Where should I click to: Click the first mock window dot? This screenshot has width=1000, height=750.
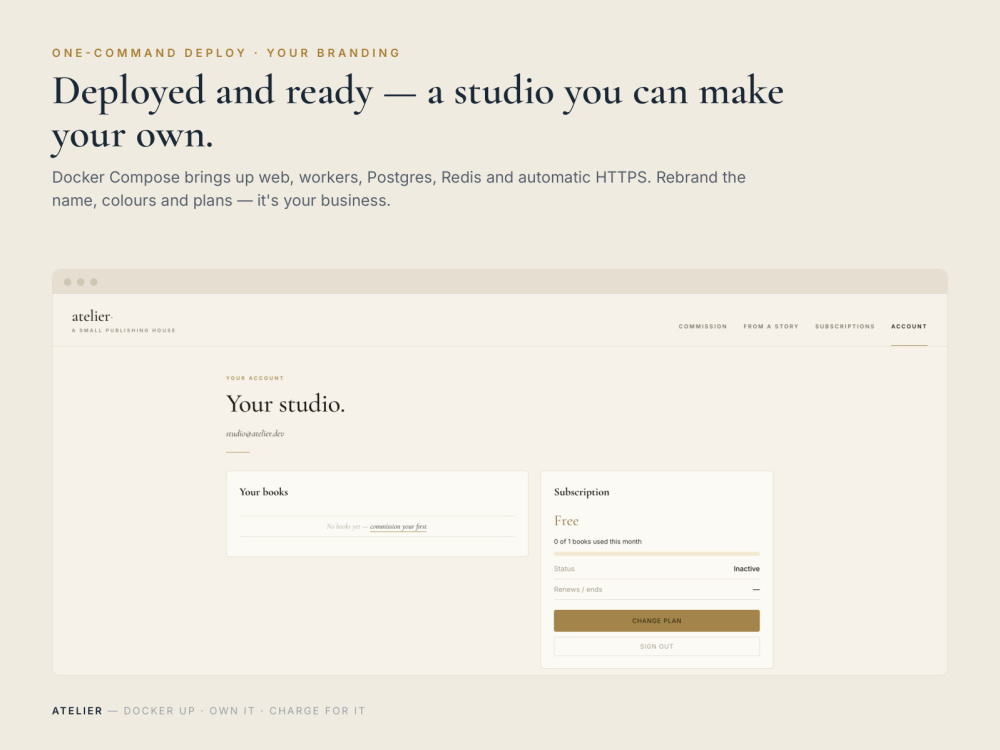click(68, 282)
